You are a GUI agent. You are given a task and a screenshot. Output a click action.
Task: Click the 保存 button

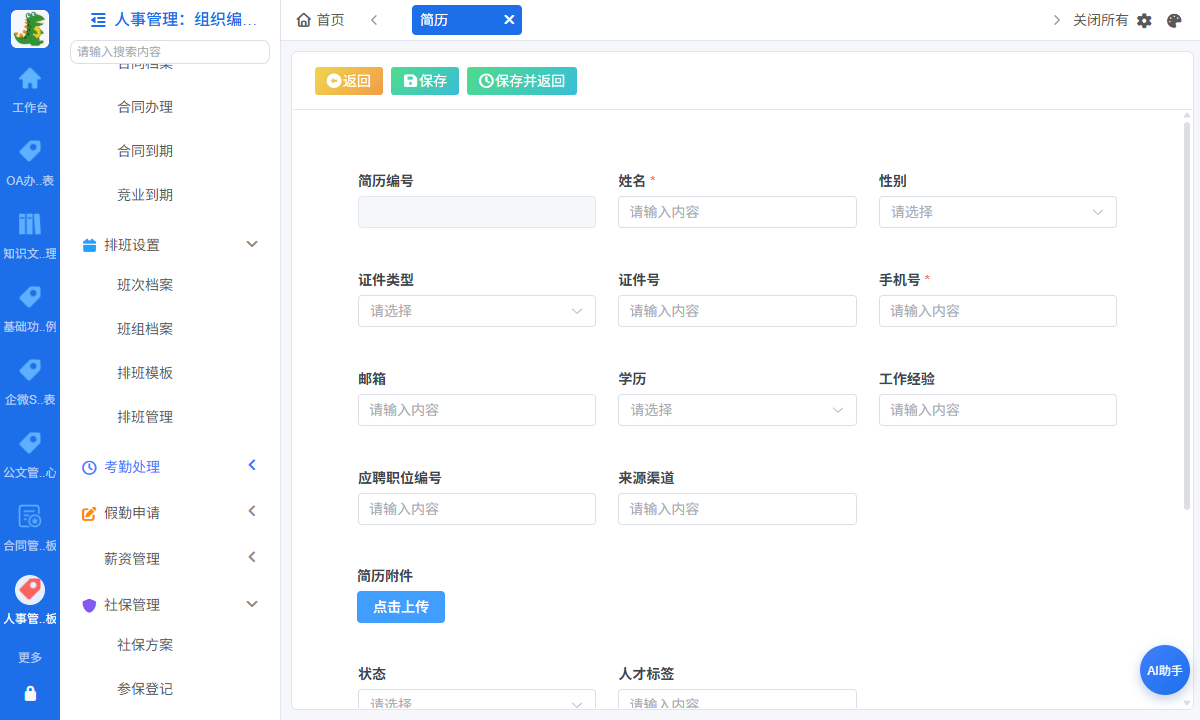pyautogui.click(x=425, y=81)
